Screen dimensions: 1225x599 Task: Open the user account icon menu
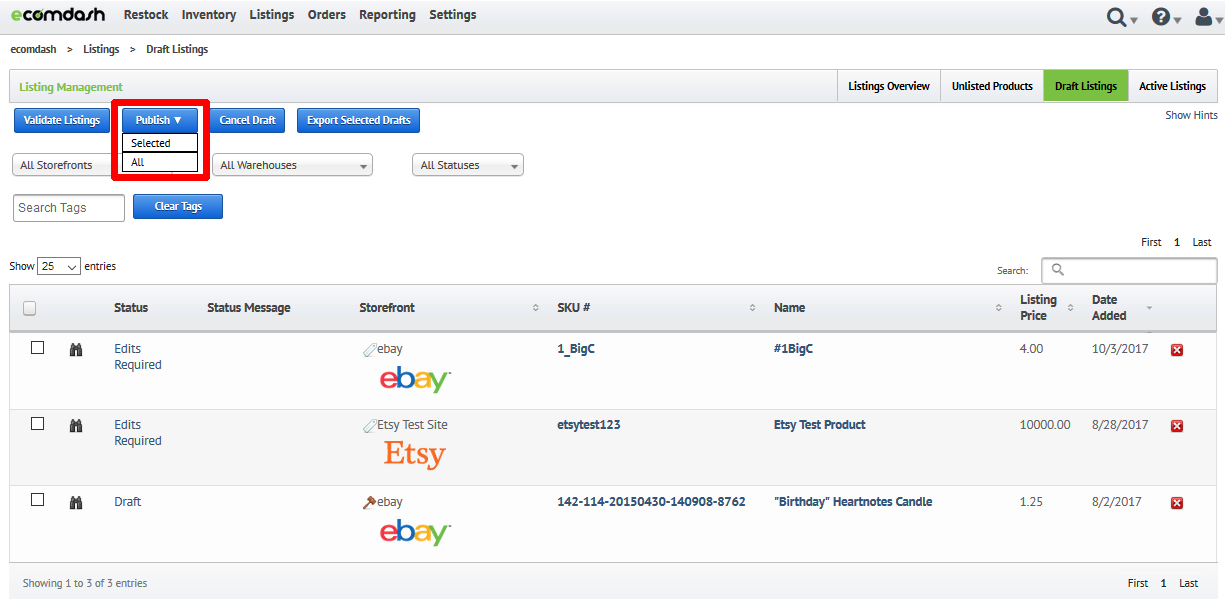click(x=1204, y=16)
